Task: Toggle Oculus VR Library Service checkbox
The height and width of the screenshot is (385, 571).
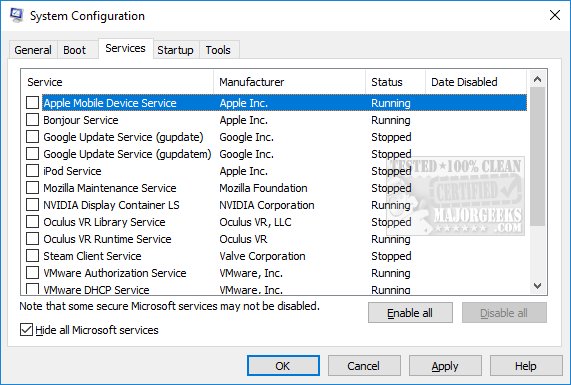Action: (x=32, y=221)
